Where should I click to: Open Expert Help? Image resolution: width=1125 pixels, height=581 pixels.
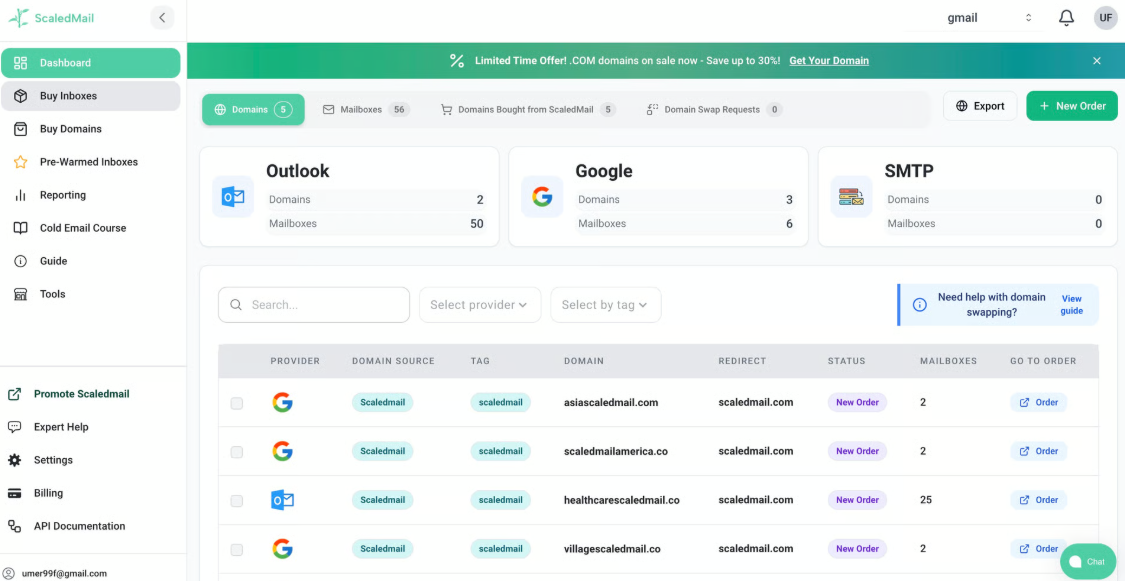pos(49,427)
